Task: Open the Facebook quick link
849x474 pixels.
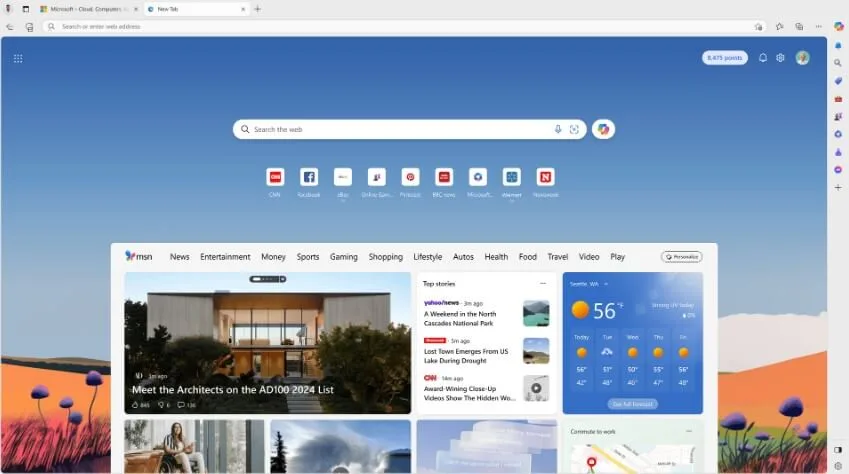Action: coord(309,177)
